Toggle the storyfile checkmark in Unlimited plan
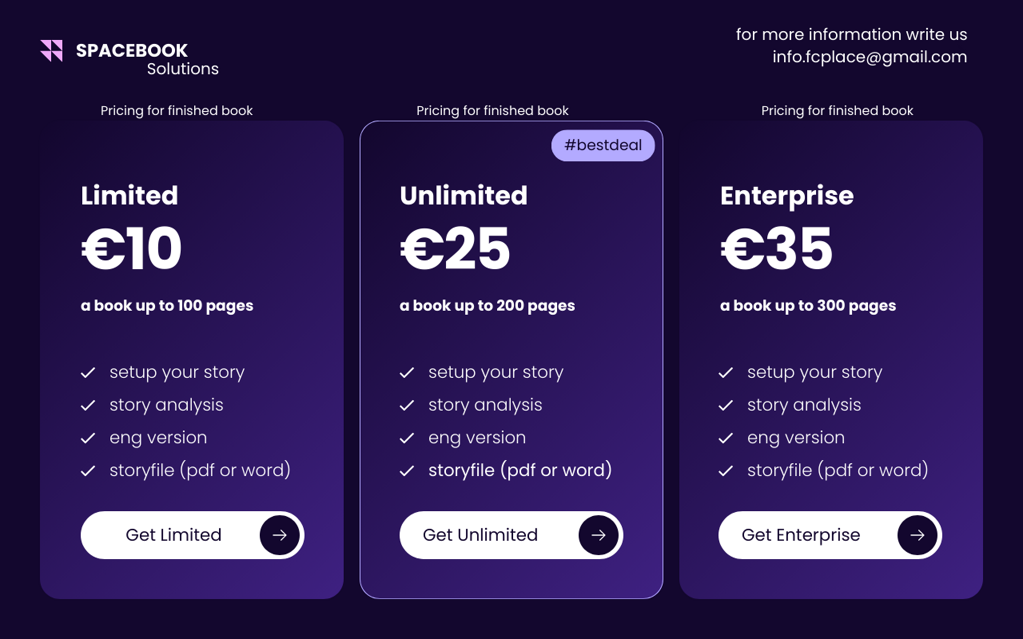Viewport: 1023px width, 639px height. pyautogui.click(x=406, y=470)
